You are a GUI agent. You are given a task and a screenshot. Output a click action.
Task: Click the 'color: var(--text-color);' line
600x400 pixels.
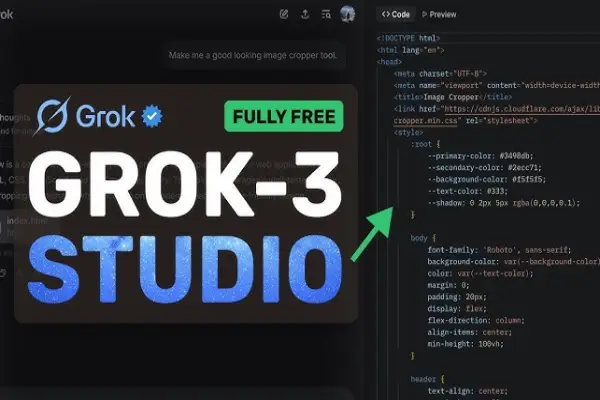(480, 274)
